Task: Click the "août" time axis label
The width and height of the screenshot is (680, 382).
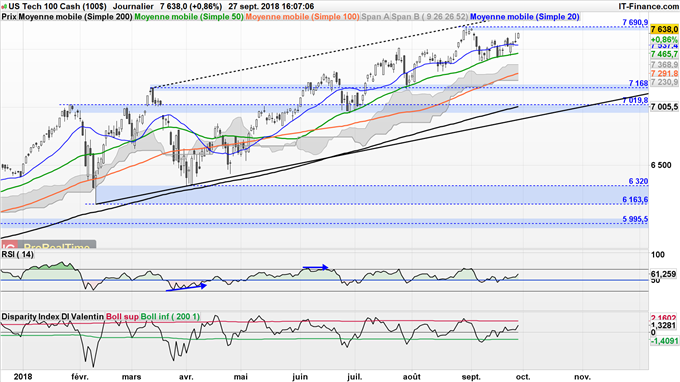Action: [x=411, y=376]
